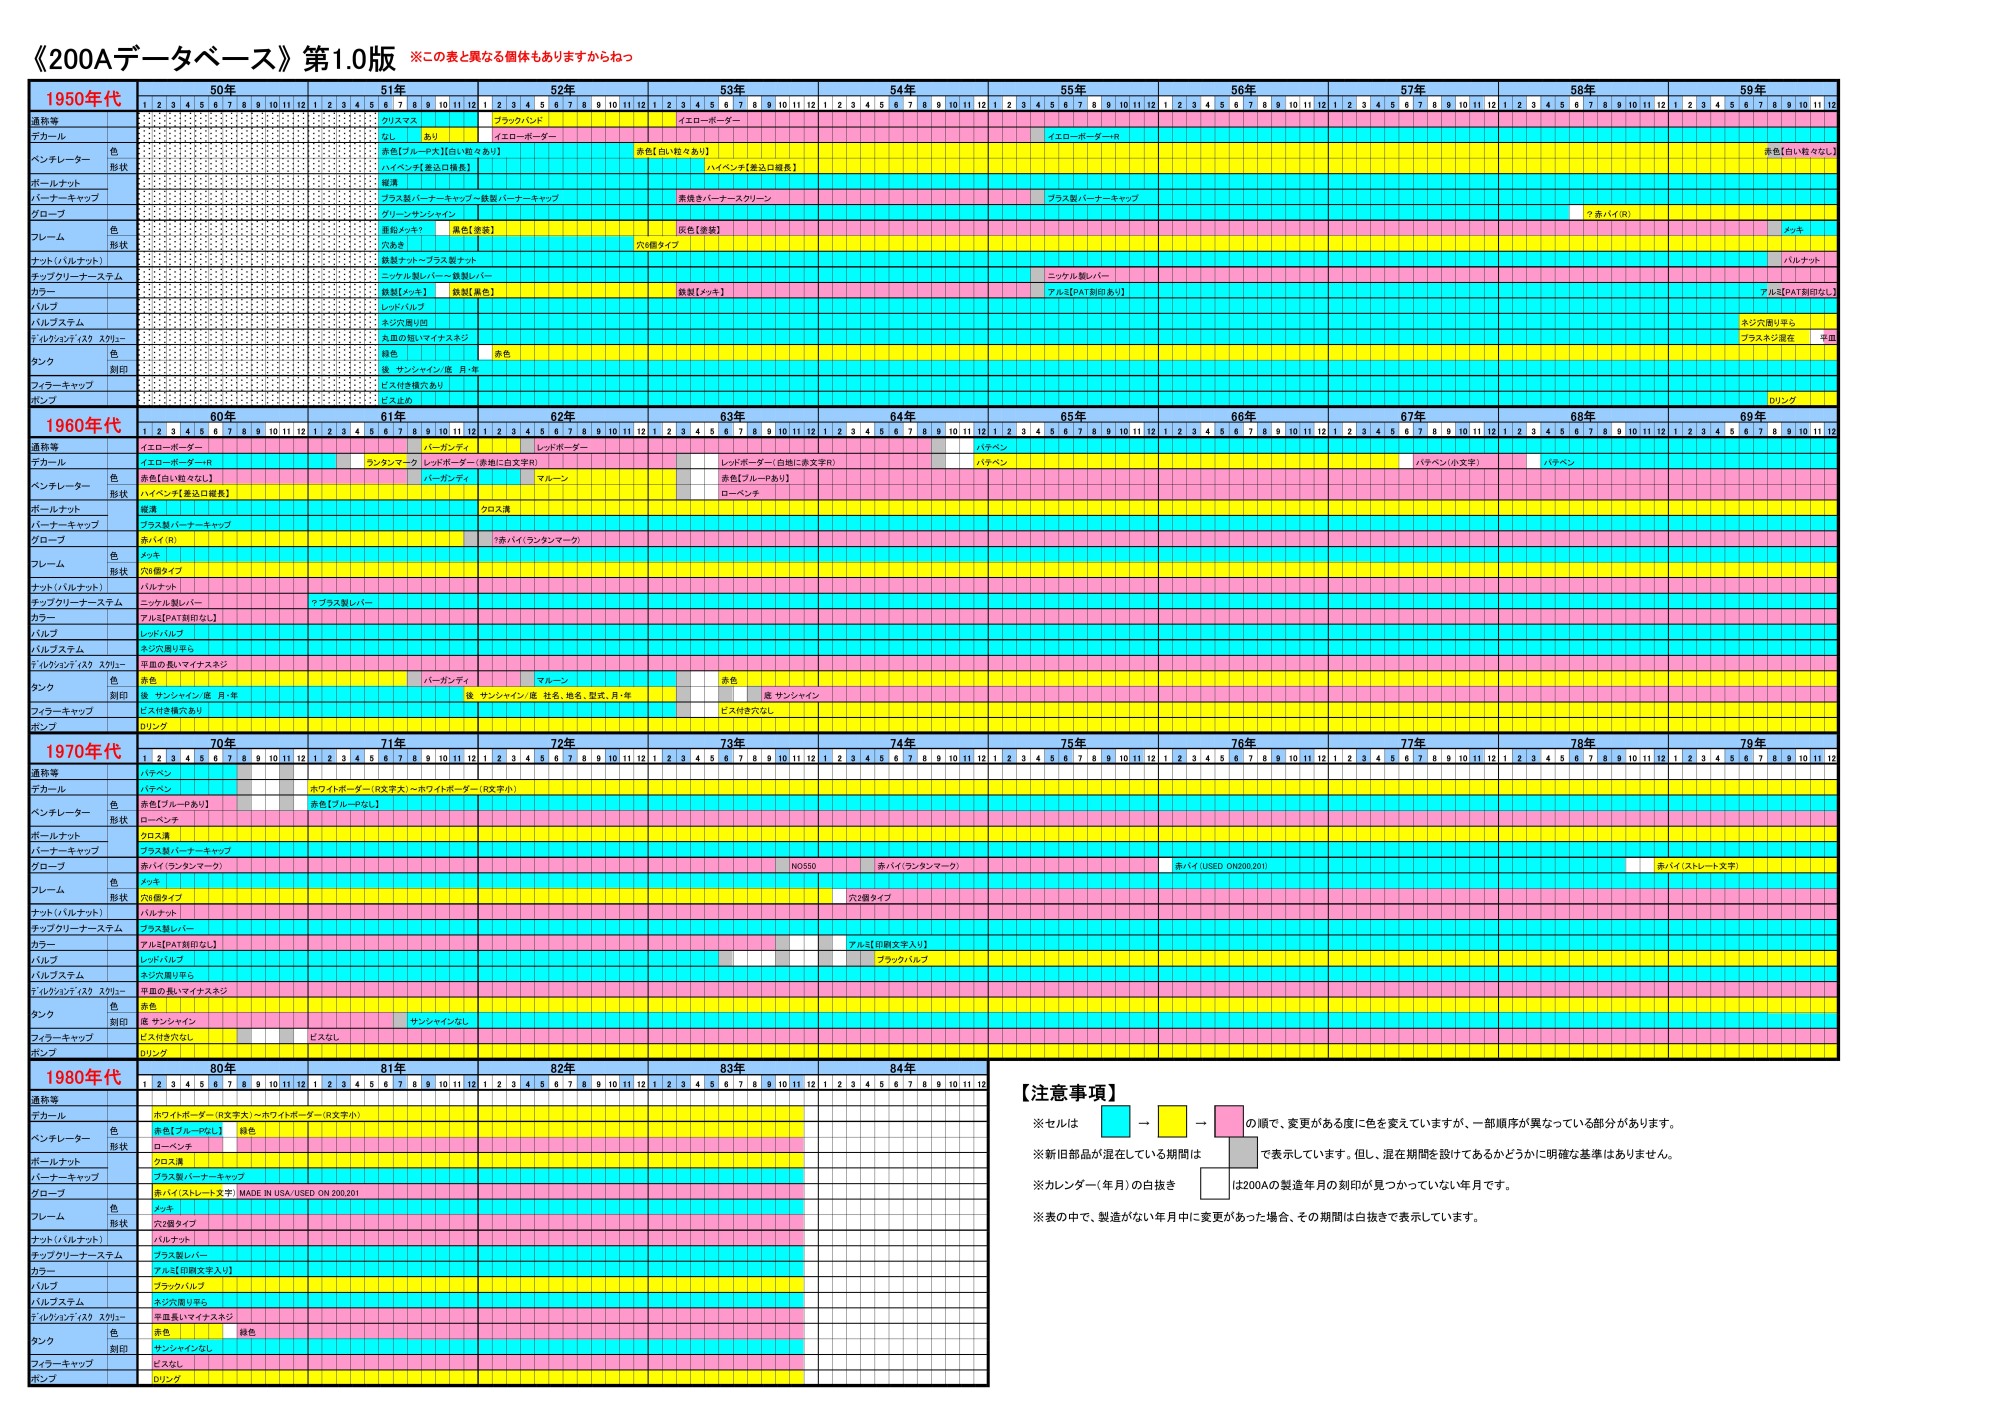Screen dimensions: 2000x1414
Task: Select the 1950年代 decade header
Action: [x=83, y=98]
